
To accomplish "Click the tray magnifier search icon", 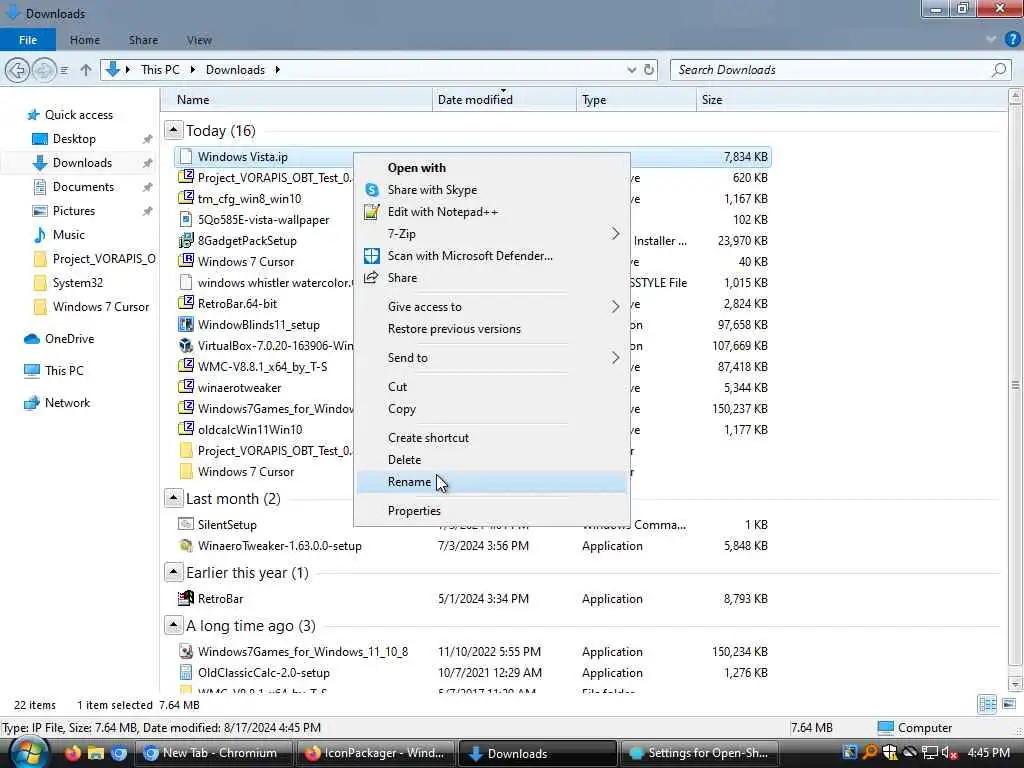I will tap(870, 753).
